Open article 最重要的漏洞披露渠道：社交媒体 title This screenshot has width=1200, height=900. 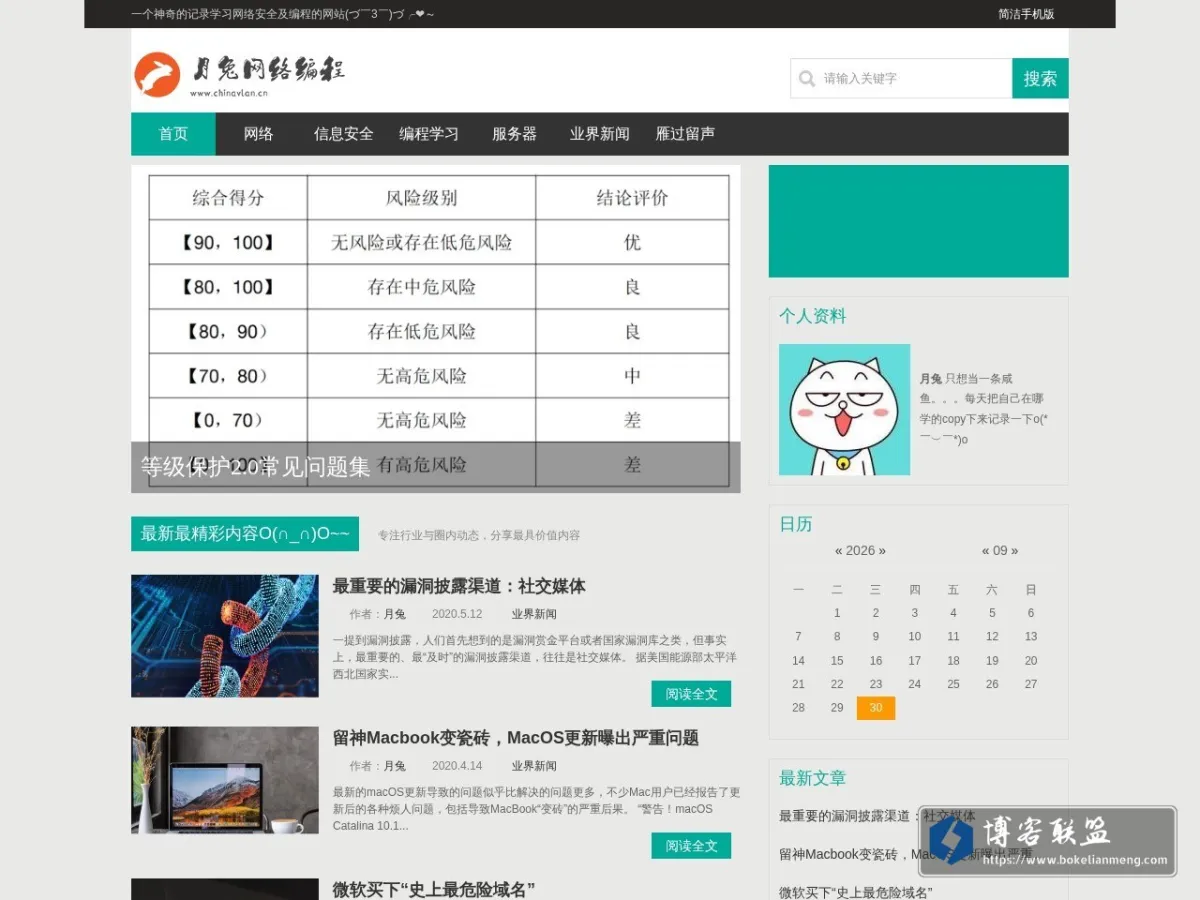coord(459,586)
